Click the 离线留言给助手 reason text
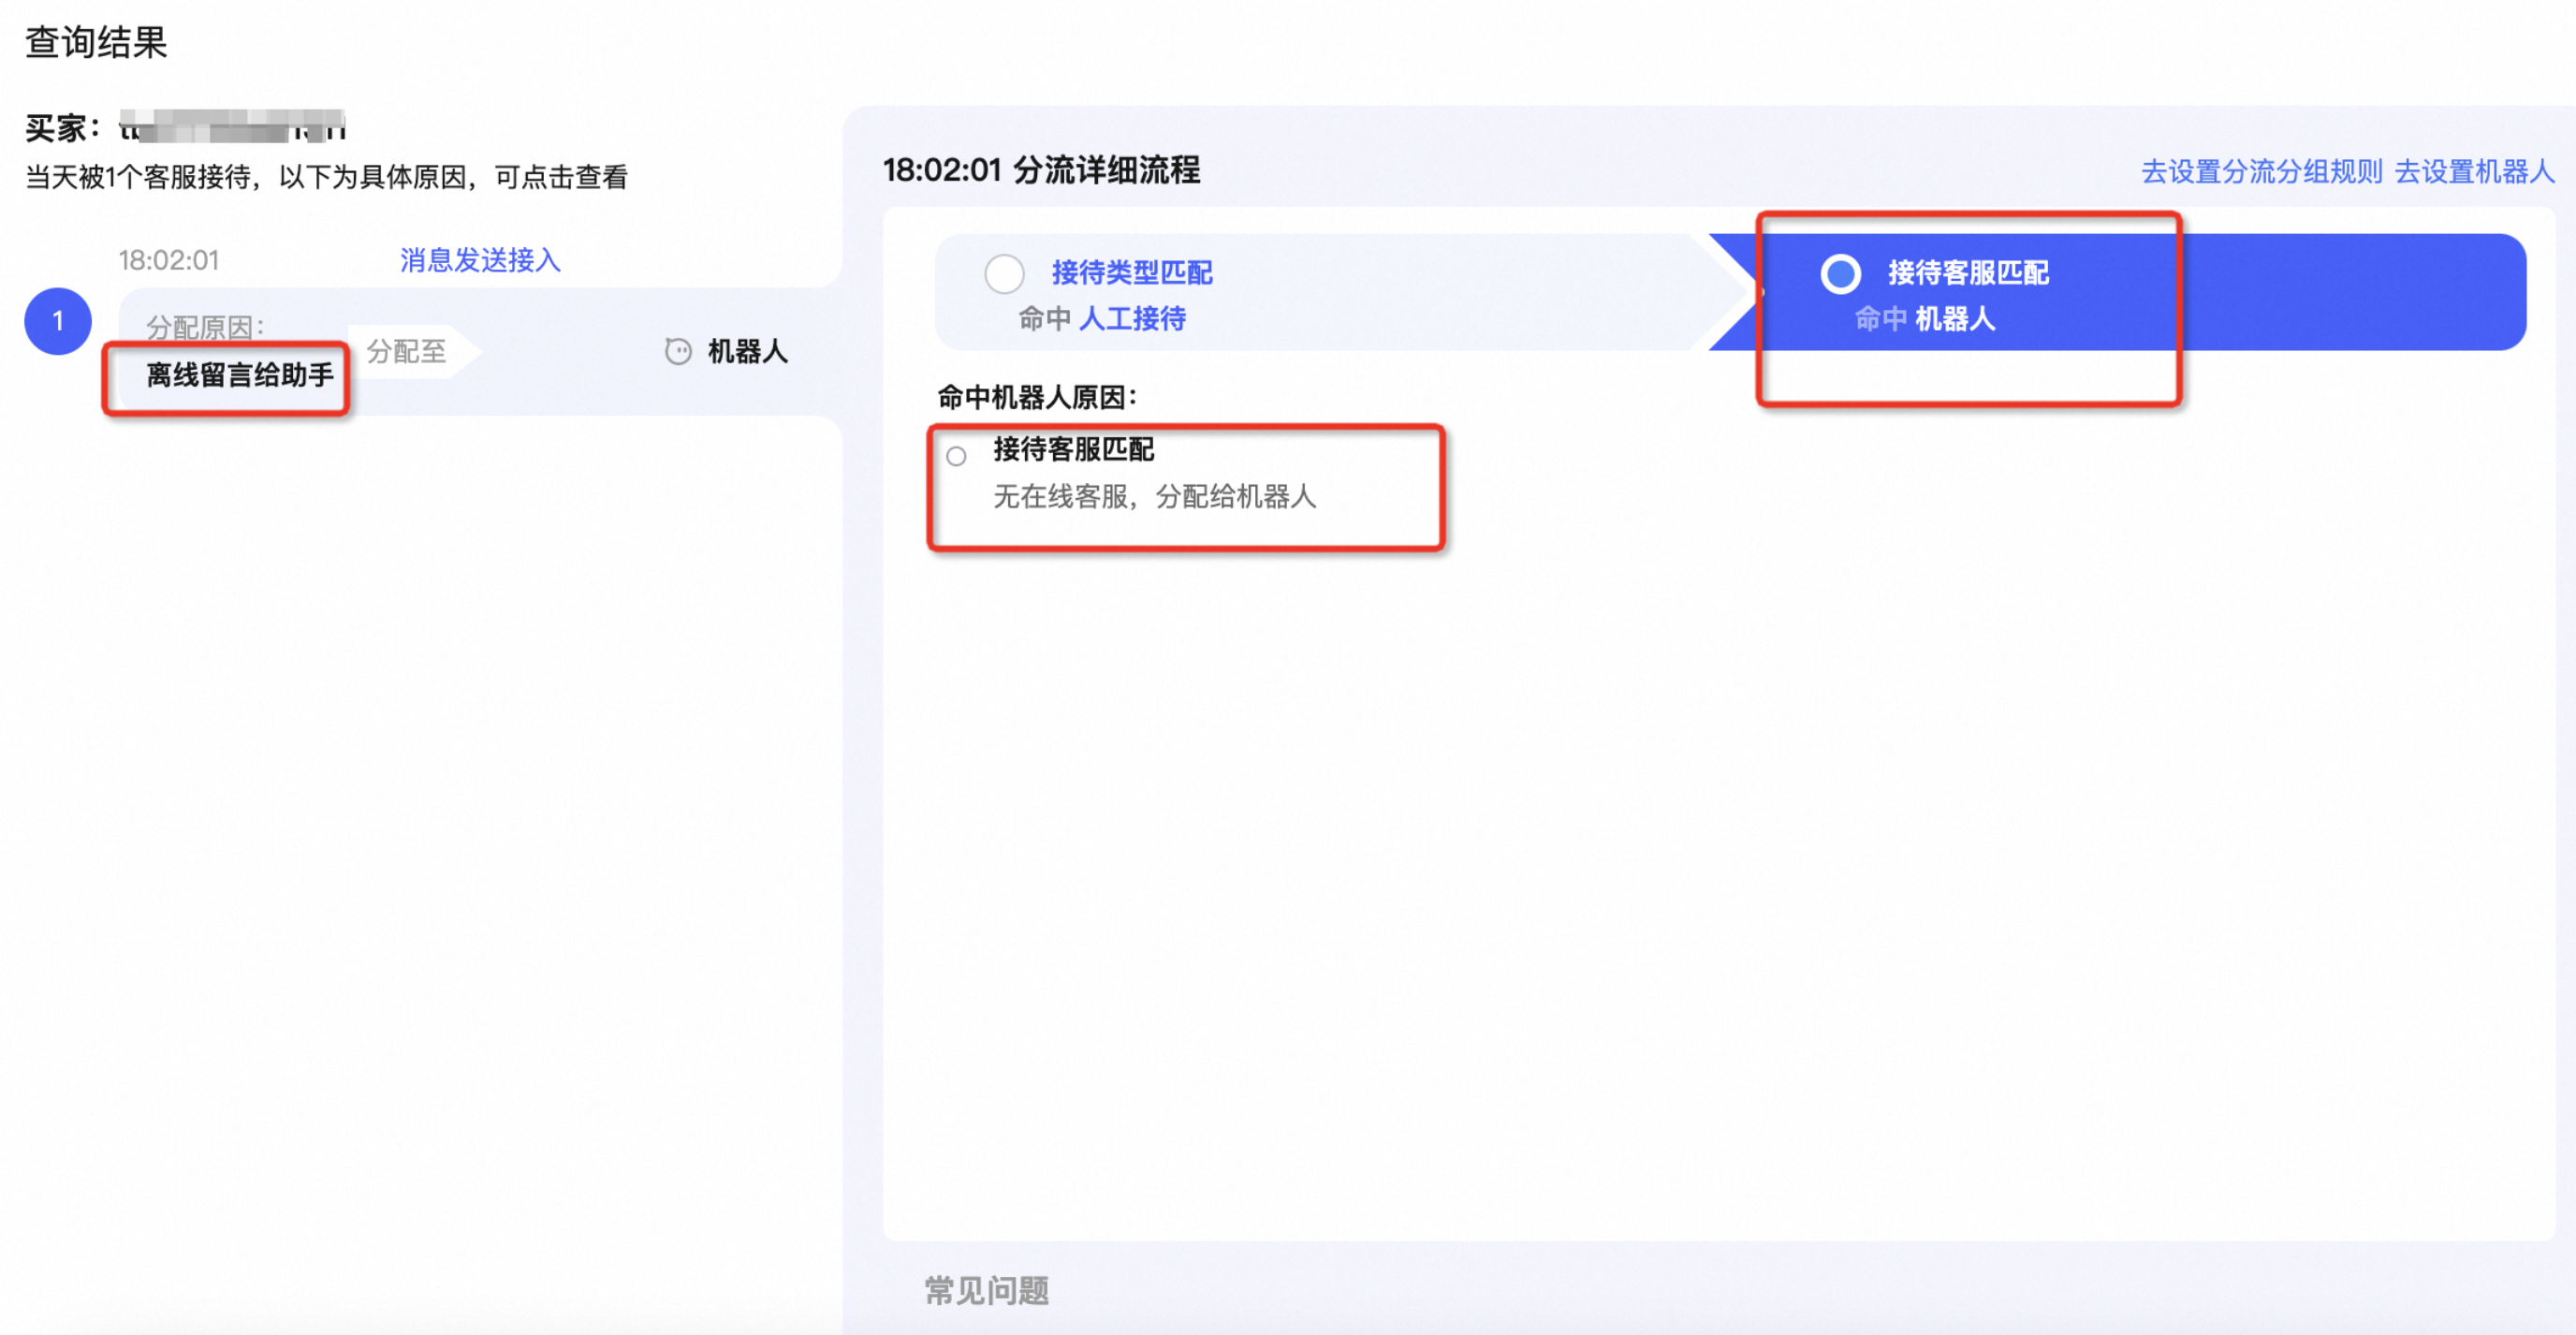 (240, 375)
